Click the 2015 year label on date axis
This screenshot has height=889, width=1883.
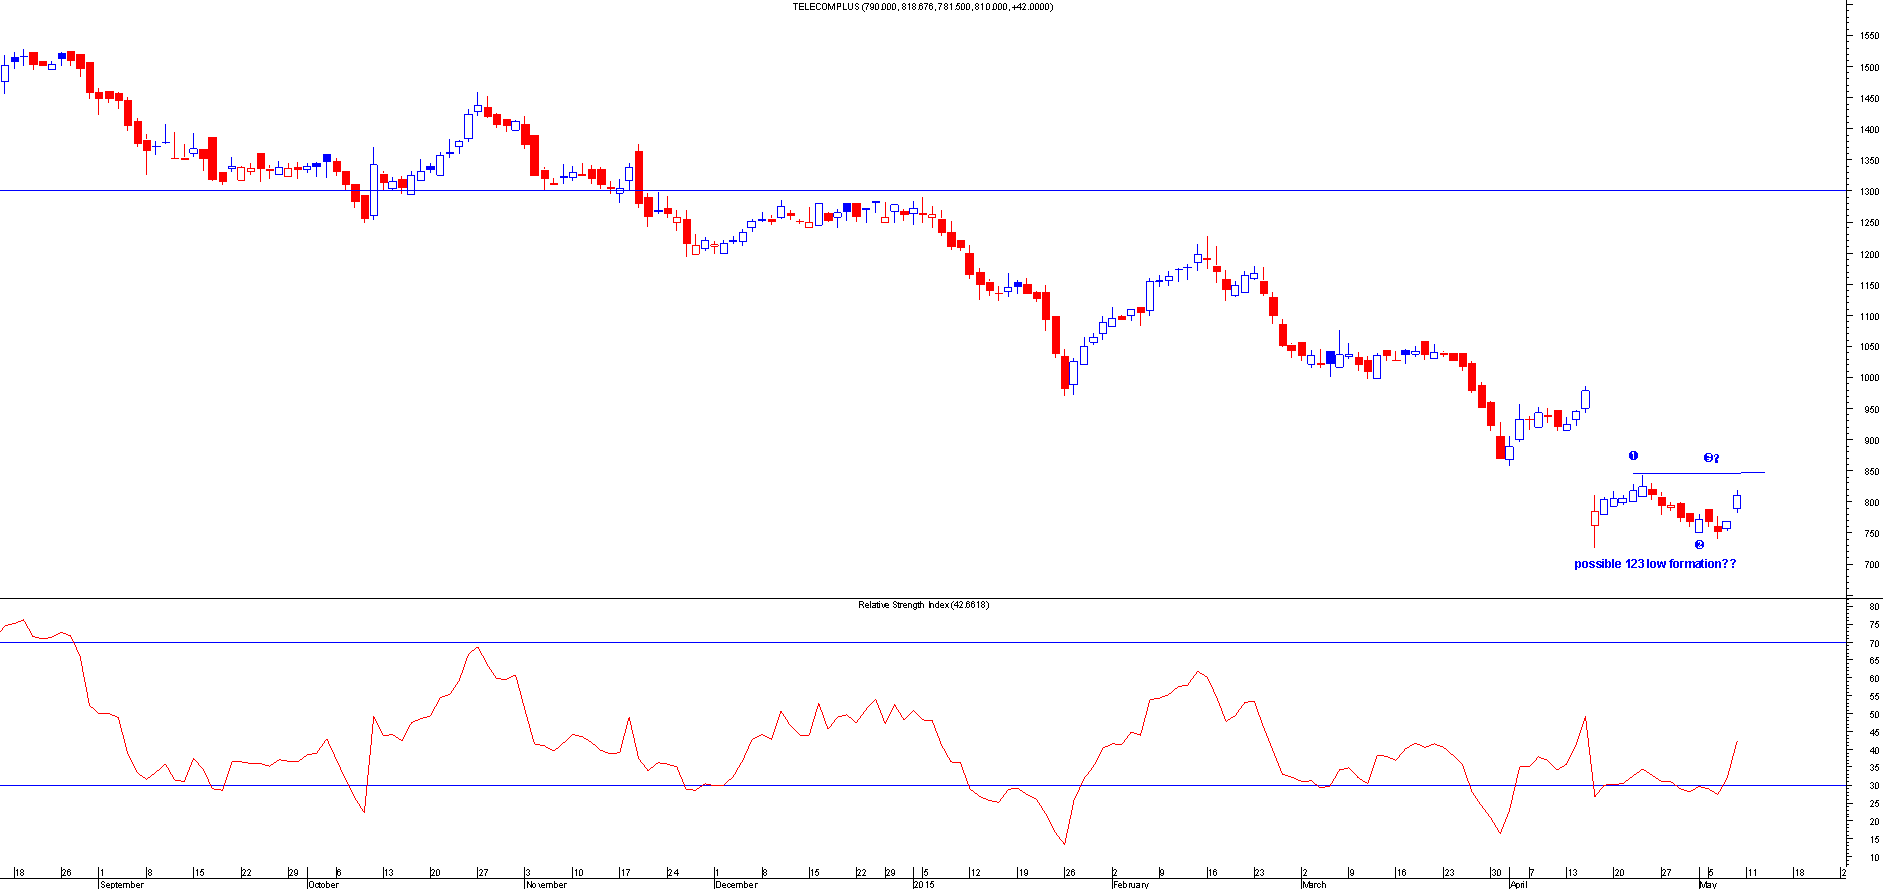922,884
